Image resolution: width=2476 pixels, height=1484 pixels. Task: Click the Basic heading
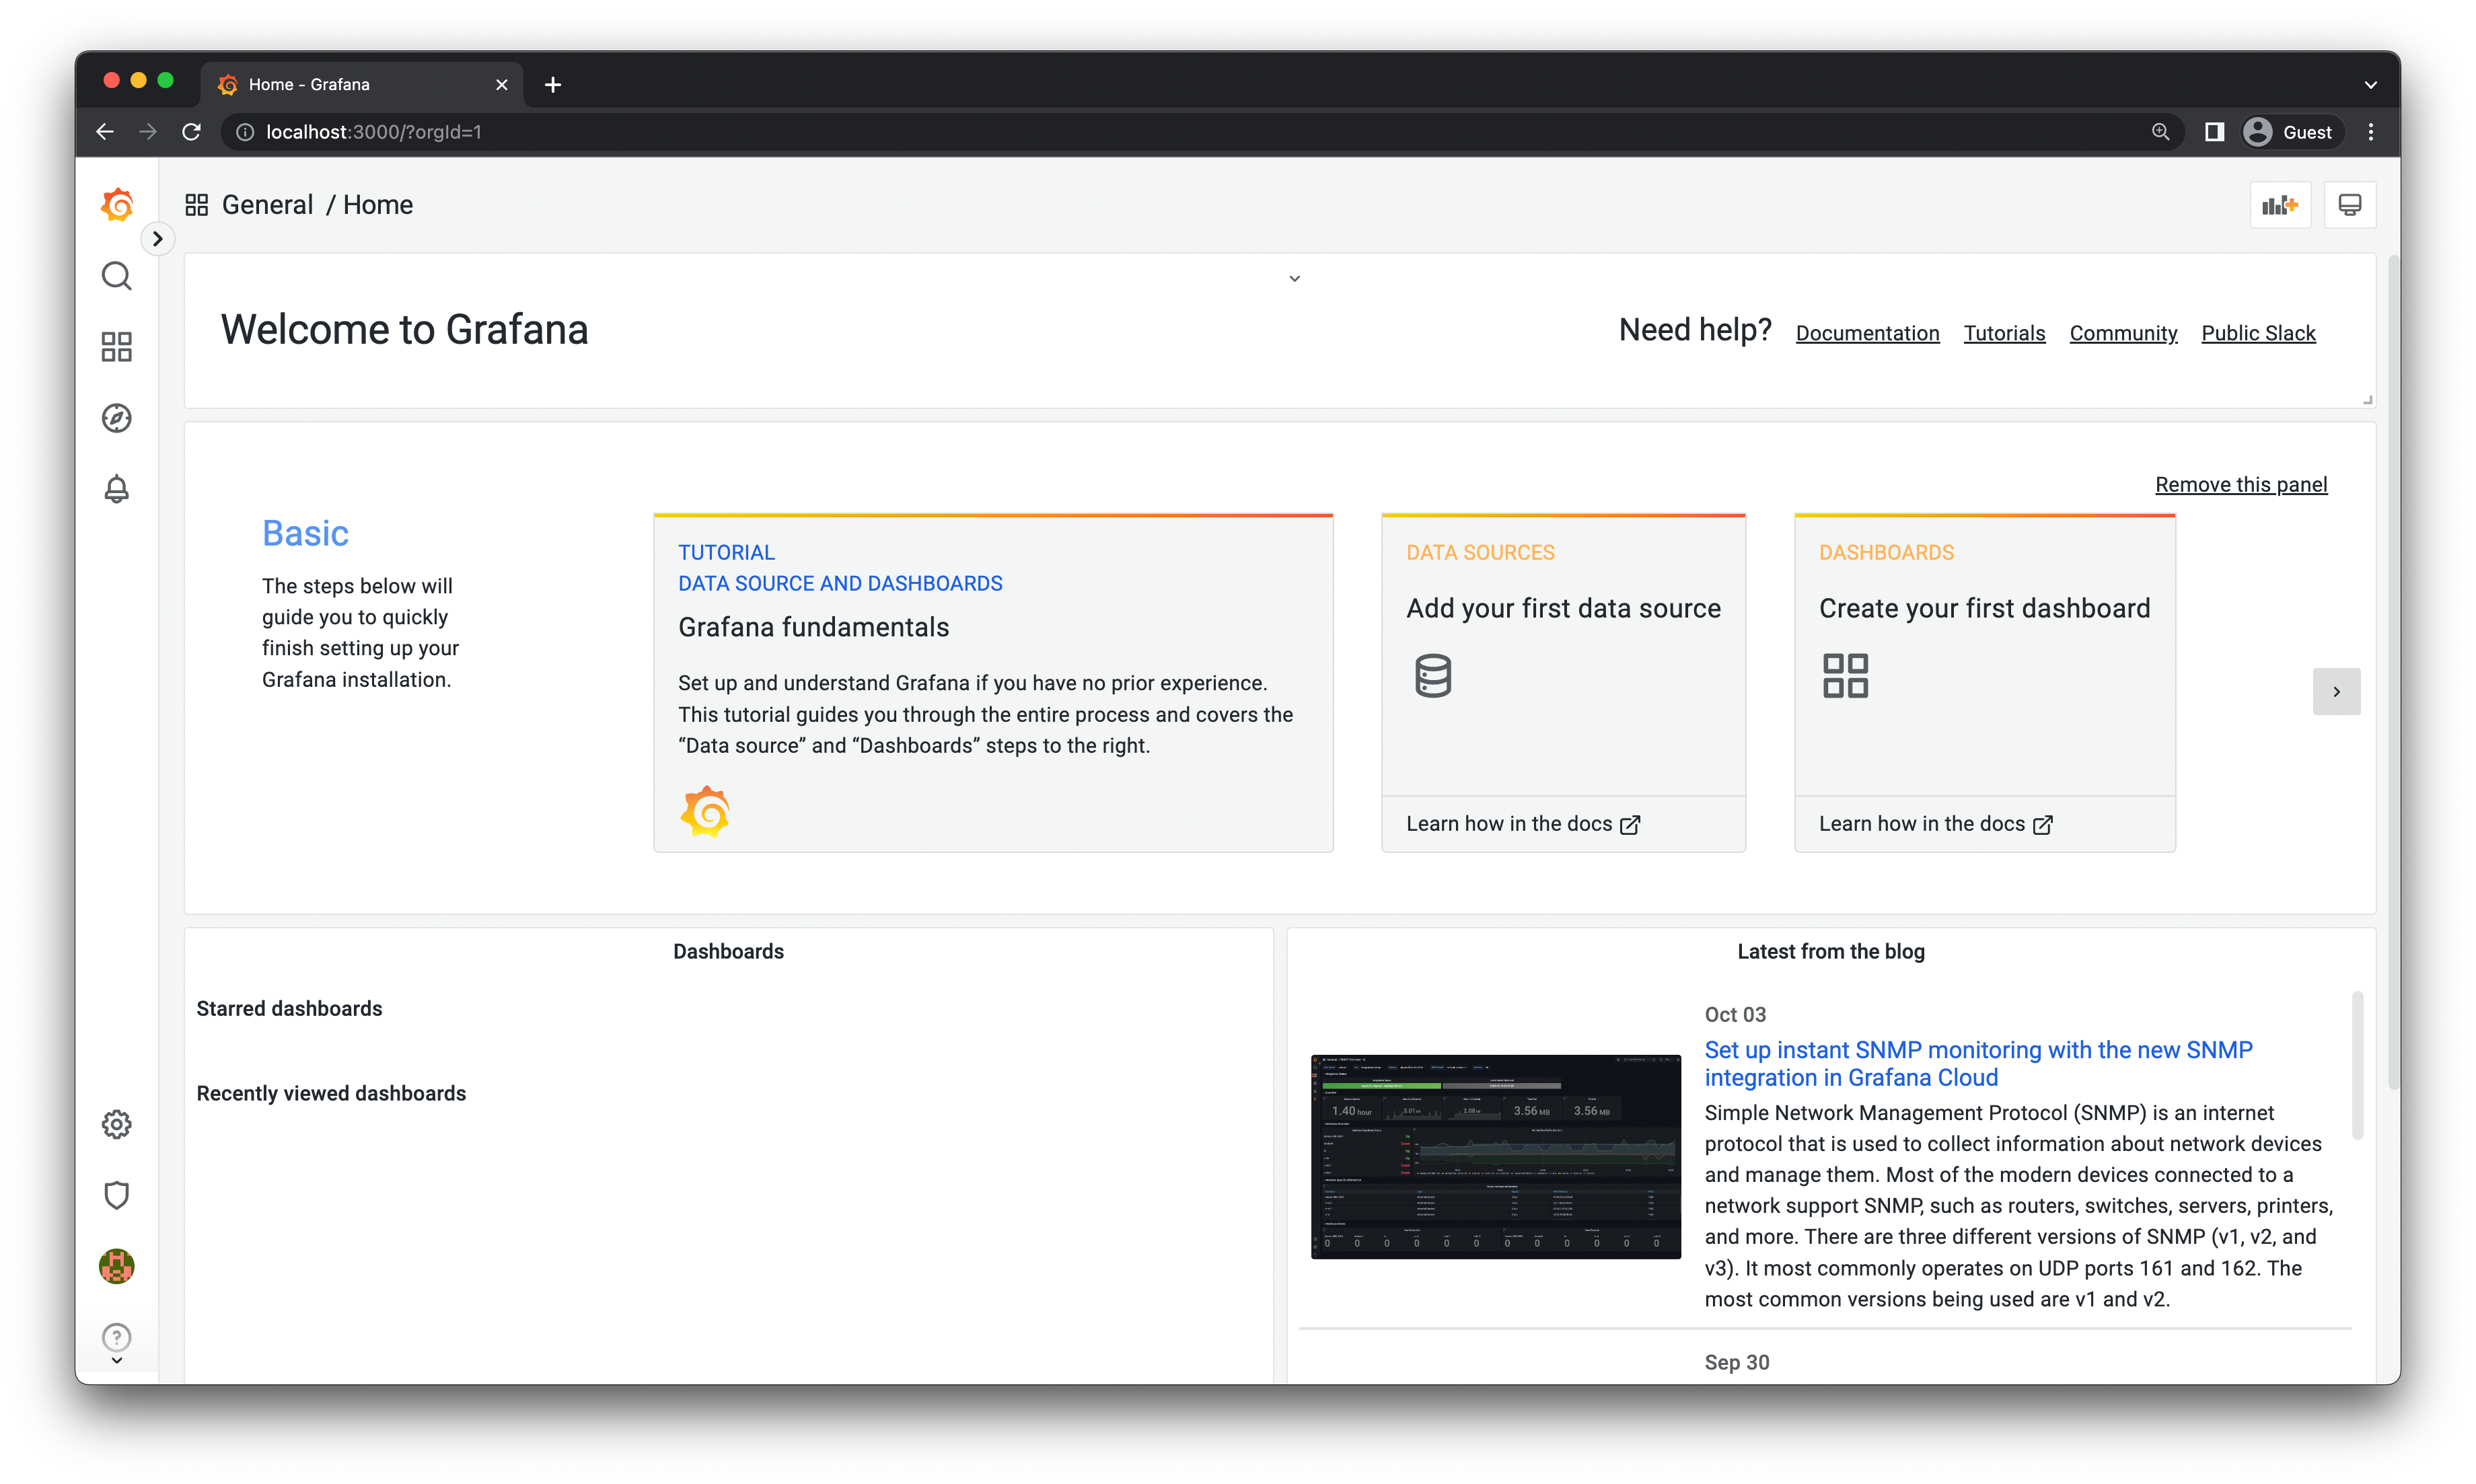tap(305, 533)
